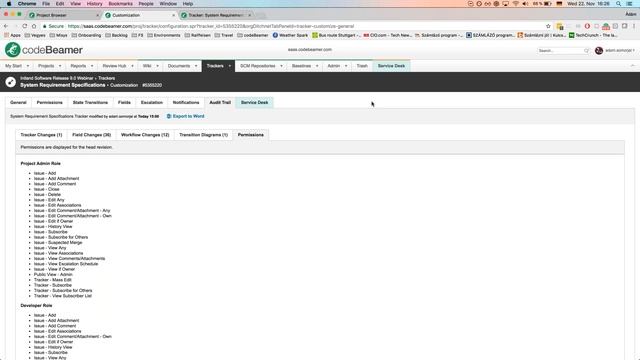This screenshot has width=640, height=360.
Task: Open the Weather Spark bookmark
Action: click(290, 36)
